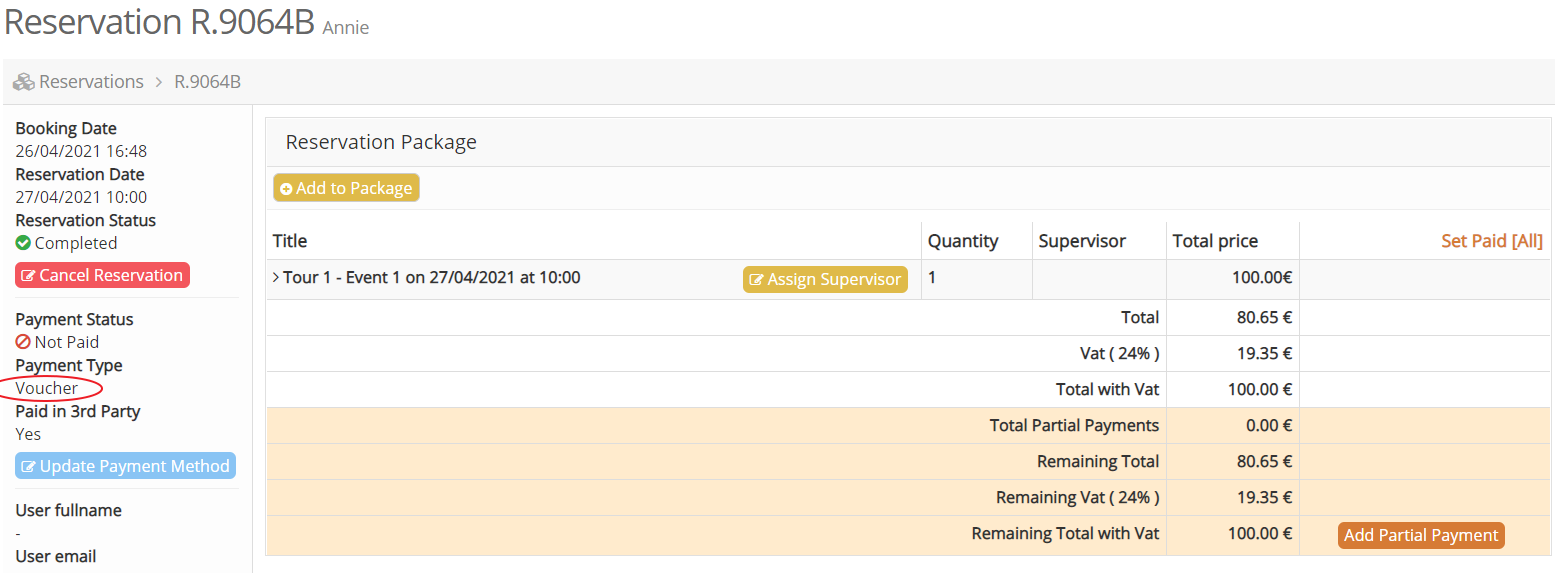Click the edit icon on Update Payment Method

28,467
